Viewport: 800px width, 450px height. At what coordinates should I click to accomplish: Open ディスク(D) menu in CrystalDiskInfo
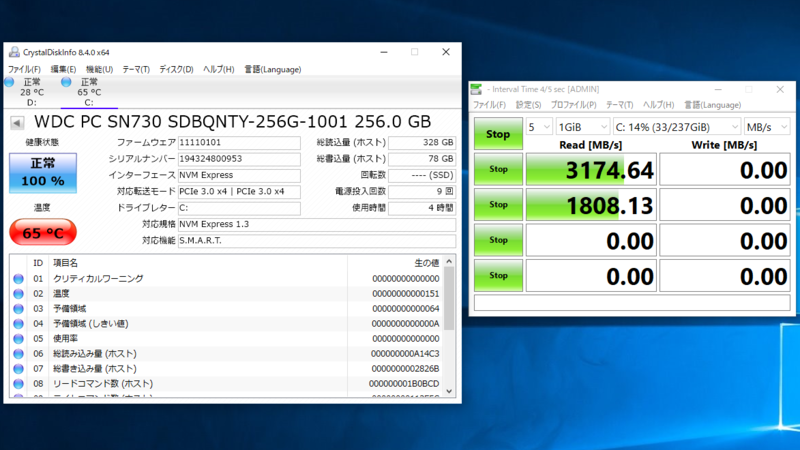pyautogui.click(x=176, y=69)
